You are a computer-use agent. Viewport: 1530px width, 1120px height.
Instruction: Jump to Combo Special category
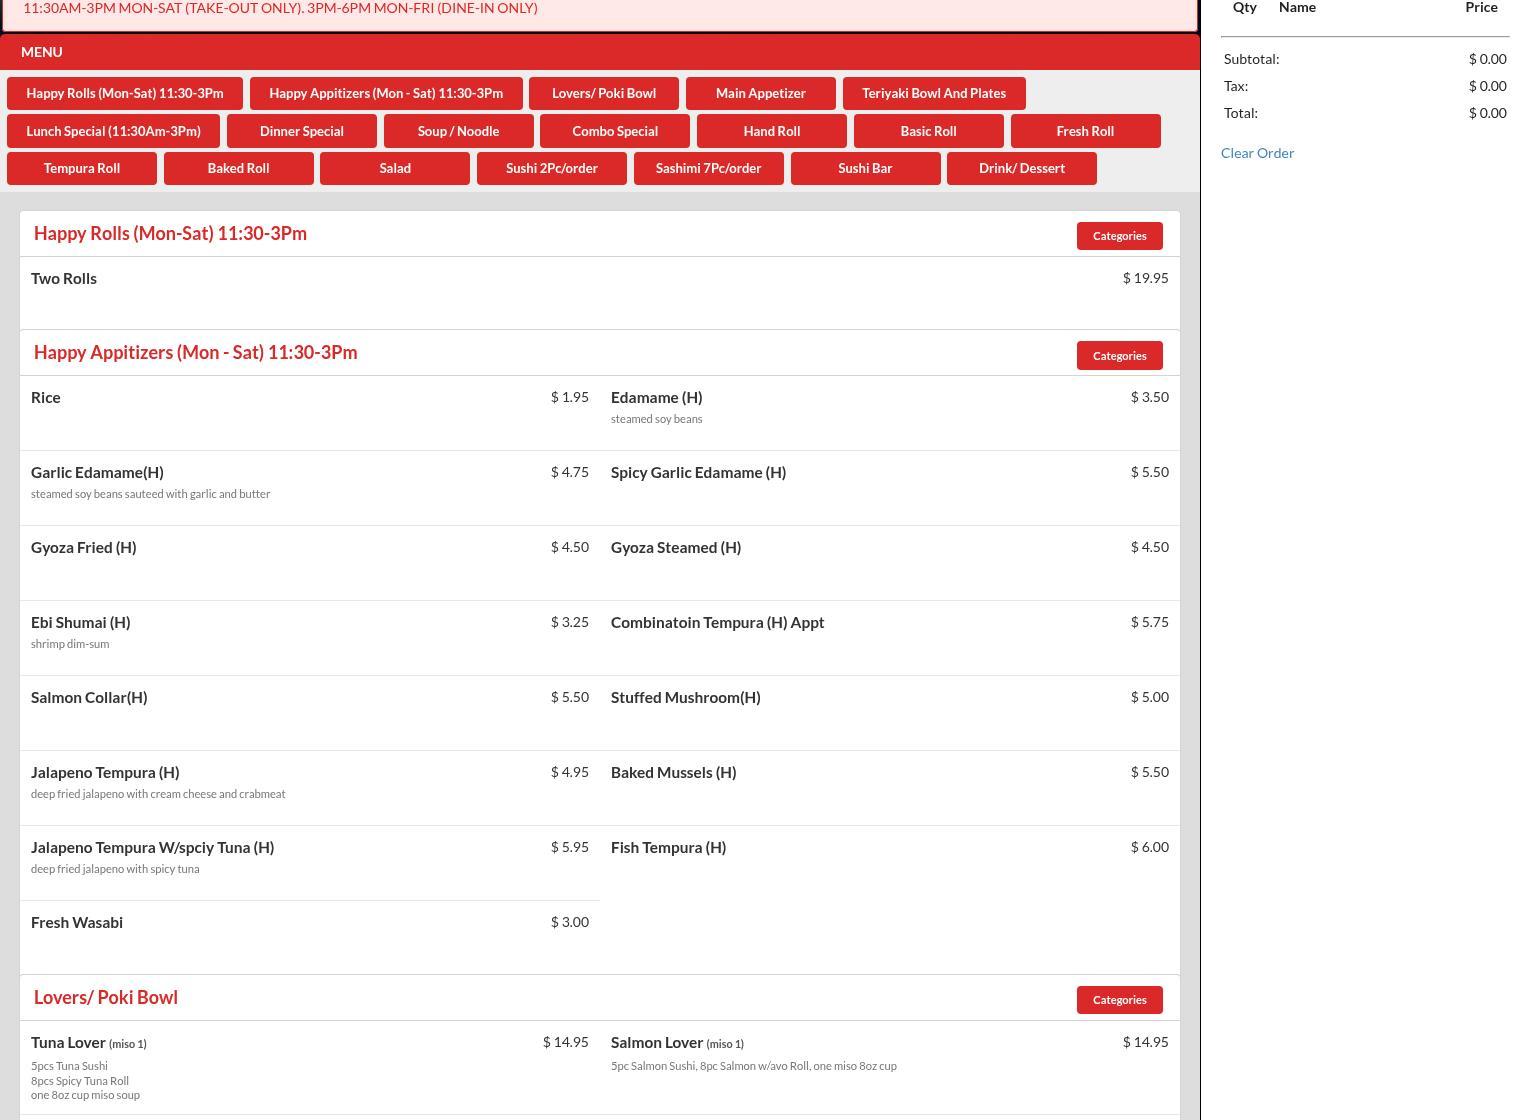(615, 131)
